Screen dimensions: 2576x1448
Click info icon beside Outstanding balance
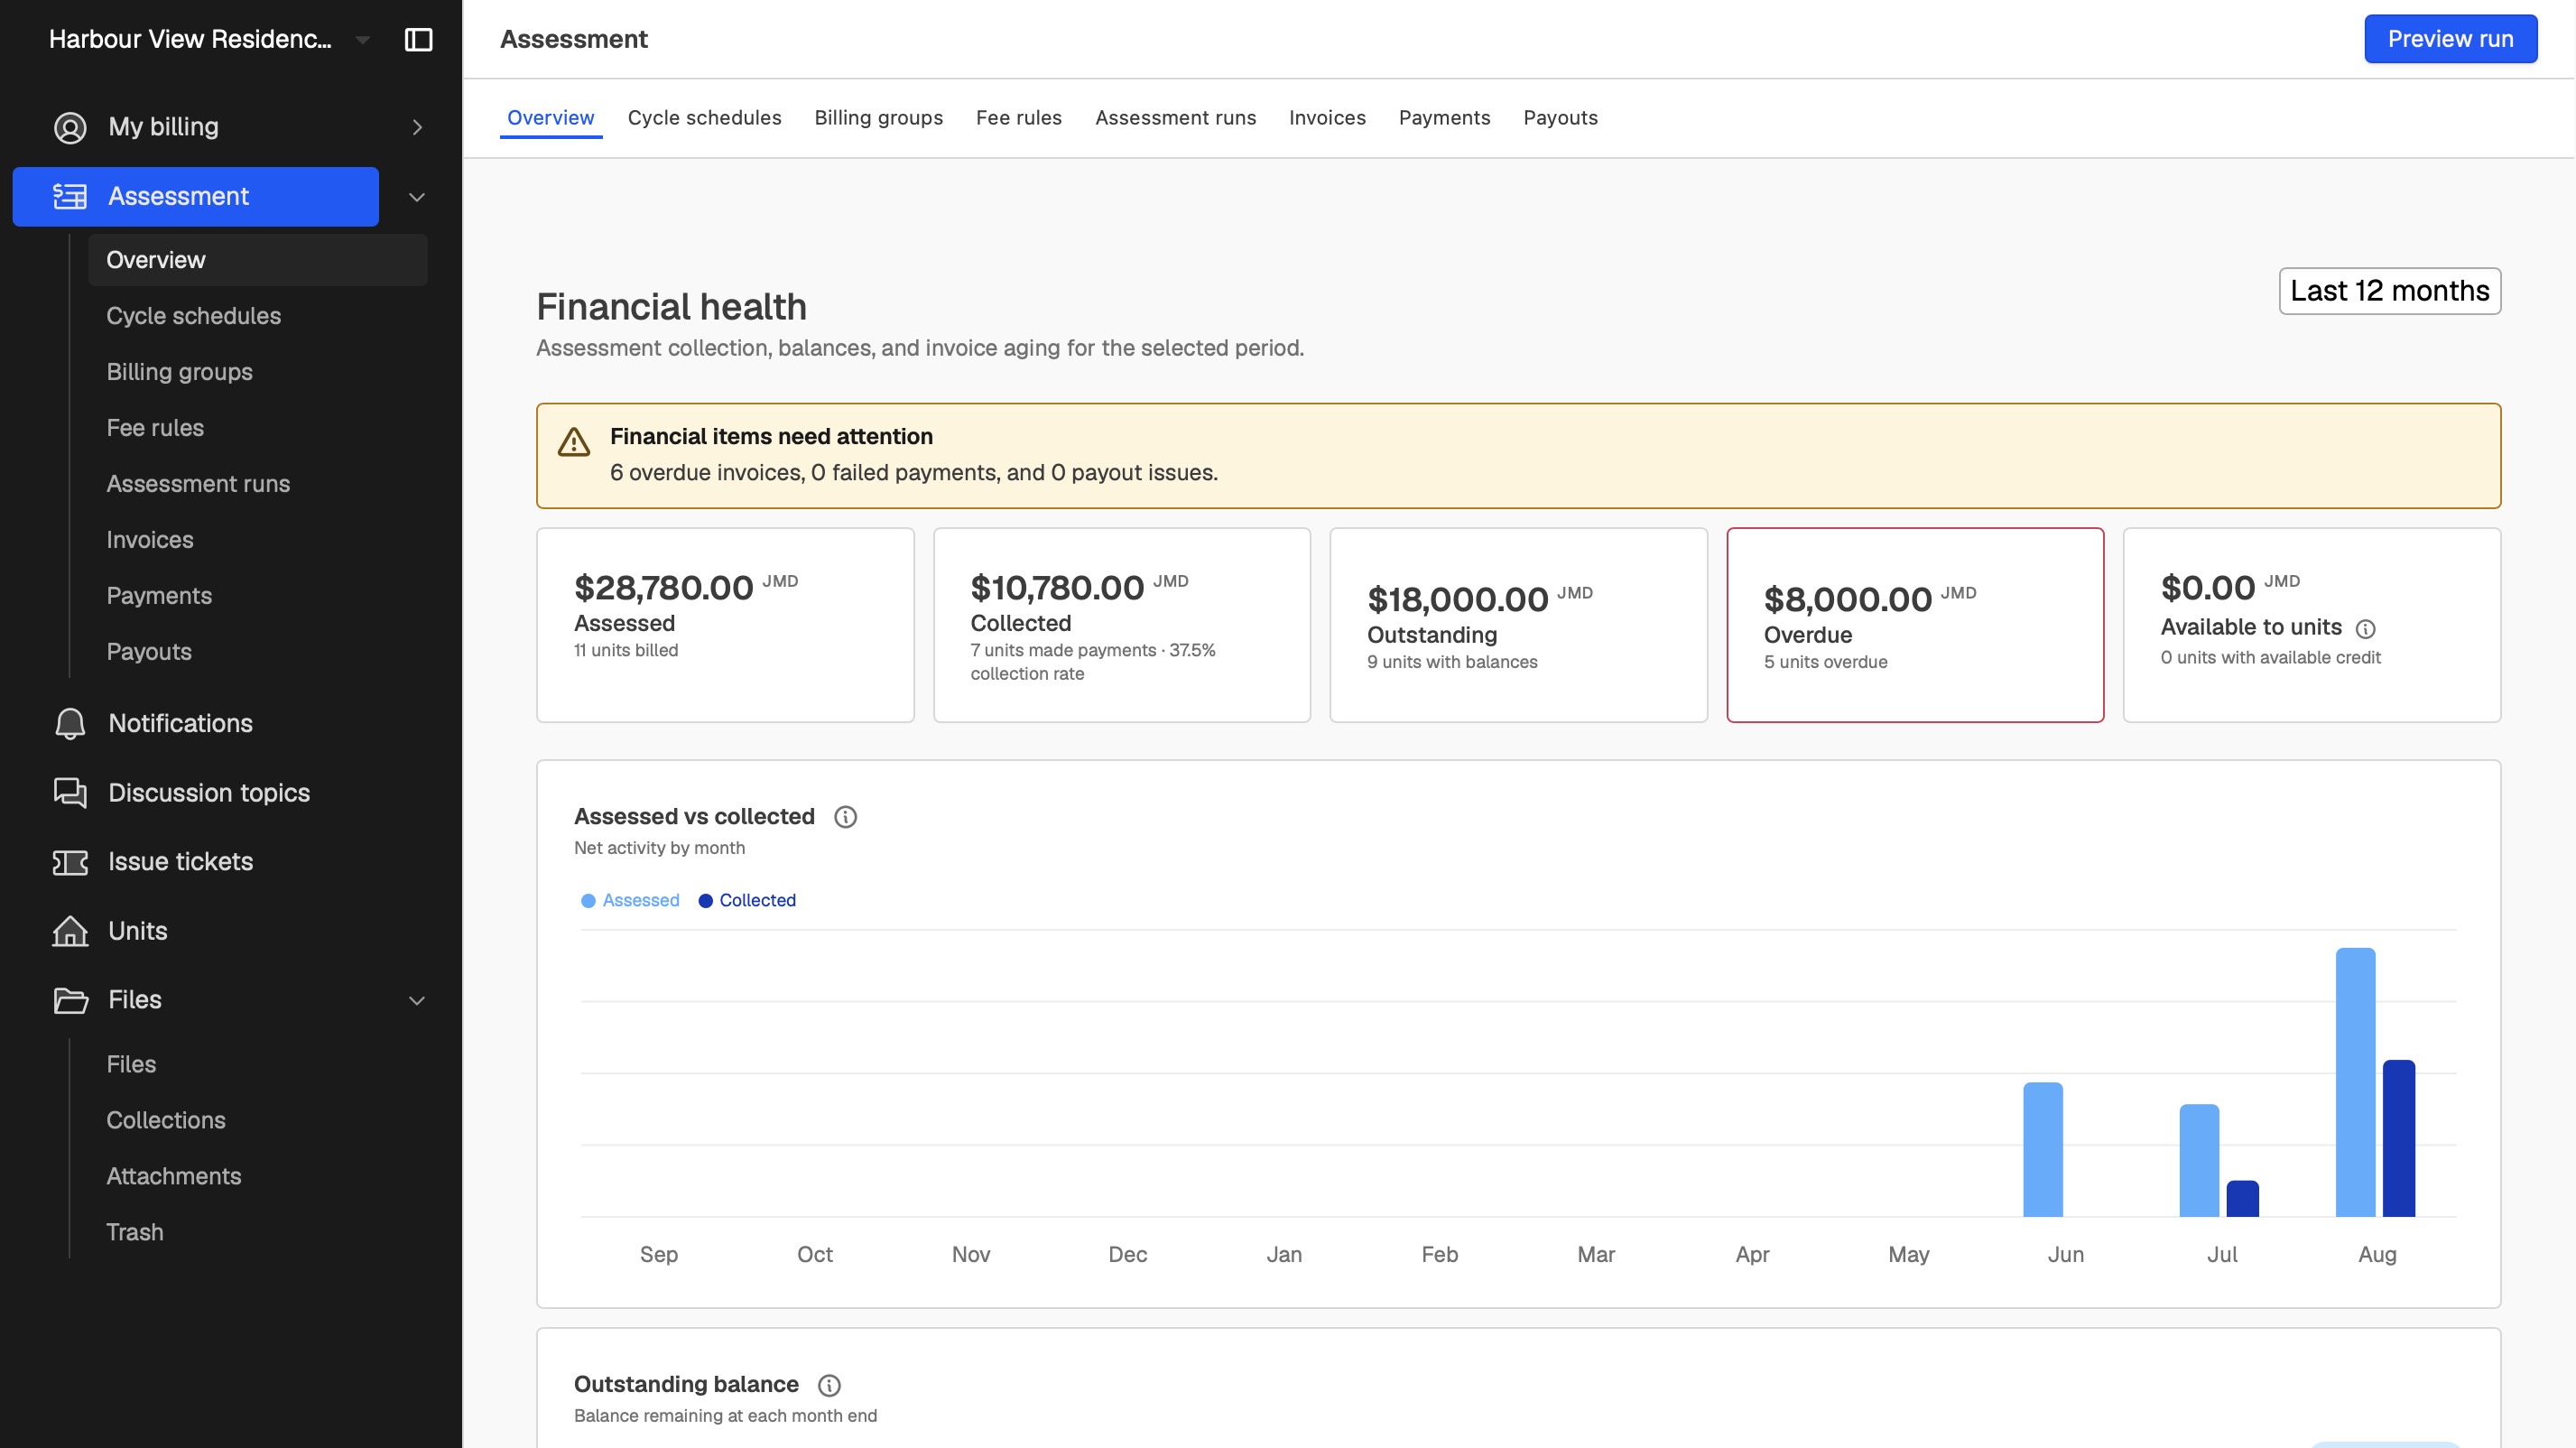[829, 1385]
